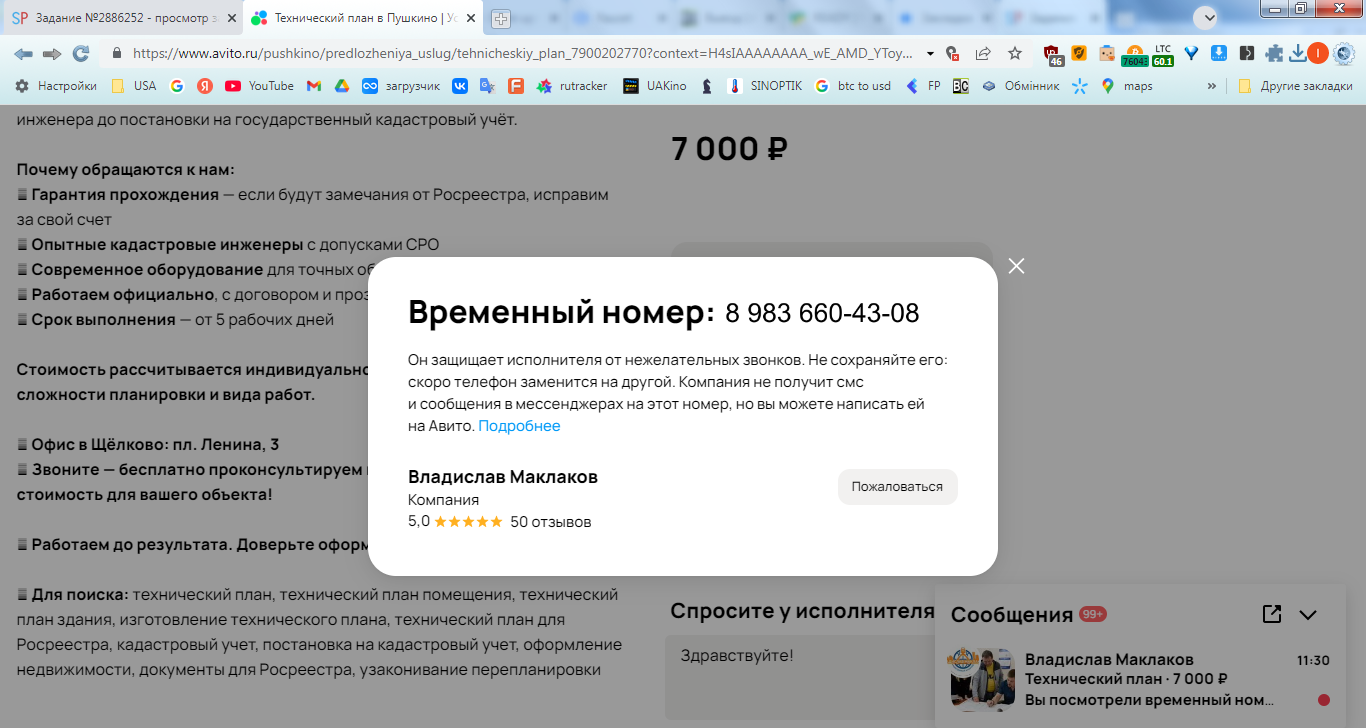The image size is (1366, 728).
Task: Open a new browser tab
Action: [500, 18]
